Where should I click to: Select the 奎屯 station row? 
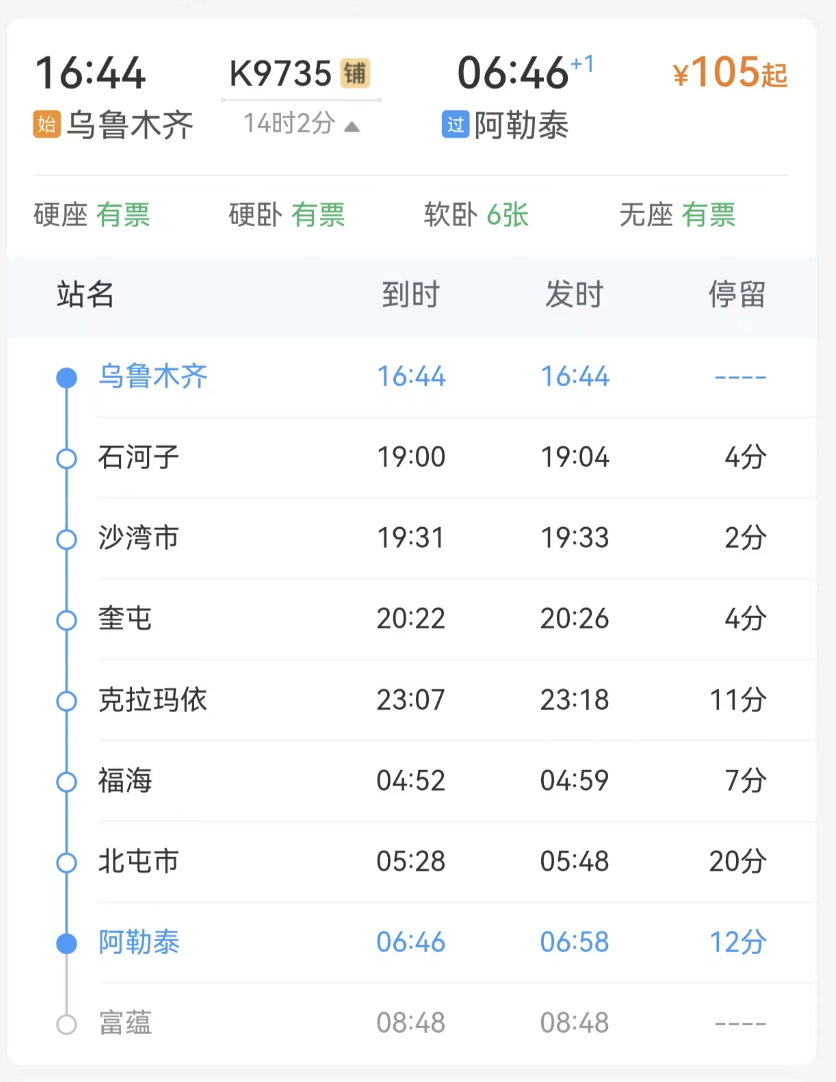coord(430,619)
